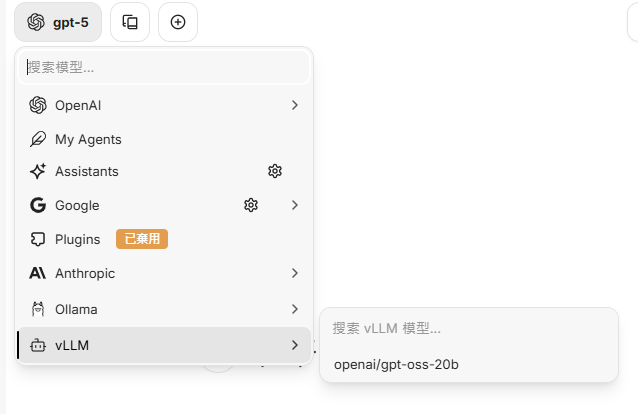Viewport: 638px width, 414px height.
Task: Expand the Google models chevron
Action: 294,205
